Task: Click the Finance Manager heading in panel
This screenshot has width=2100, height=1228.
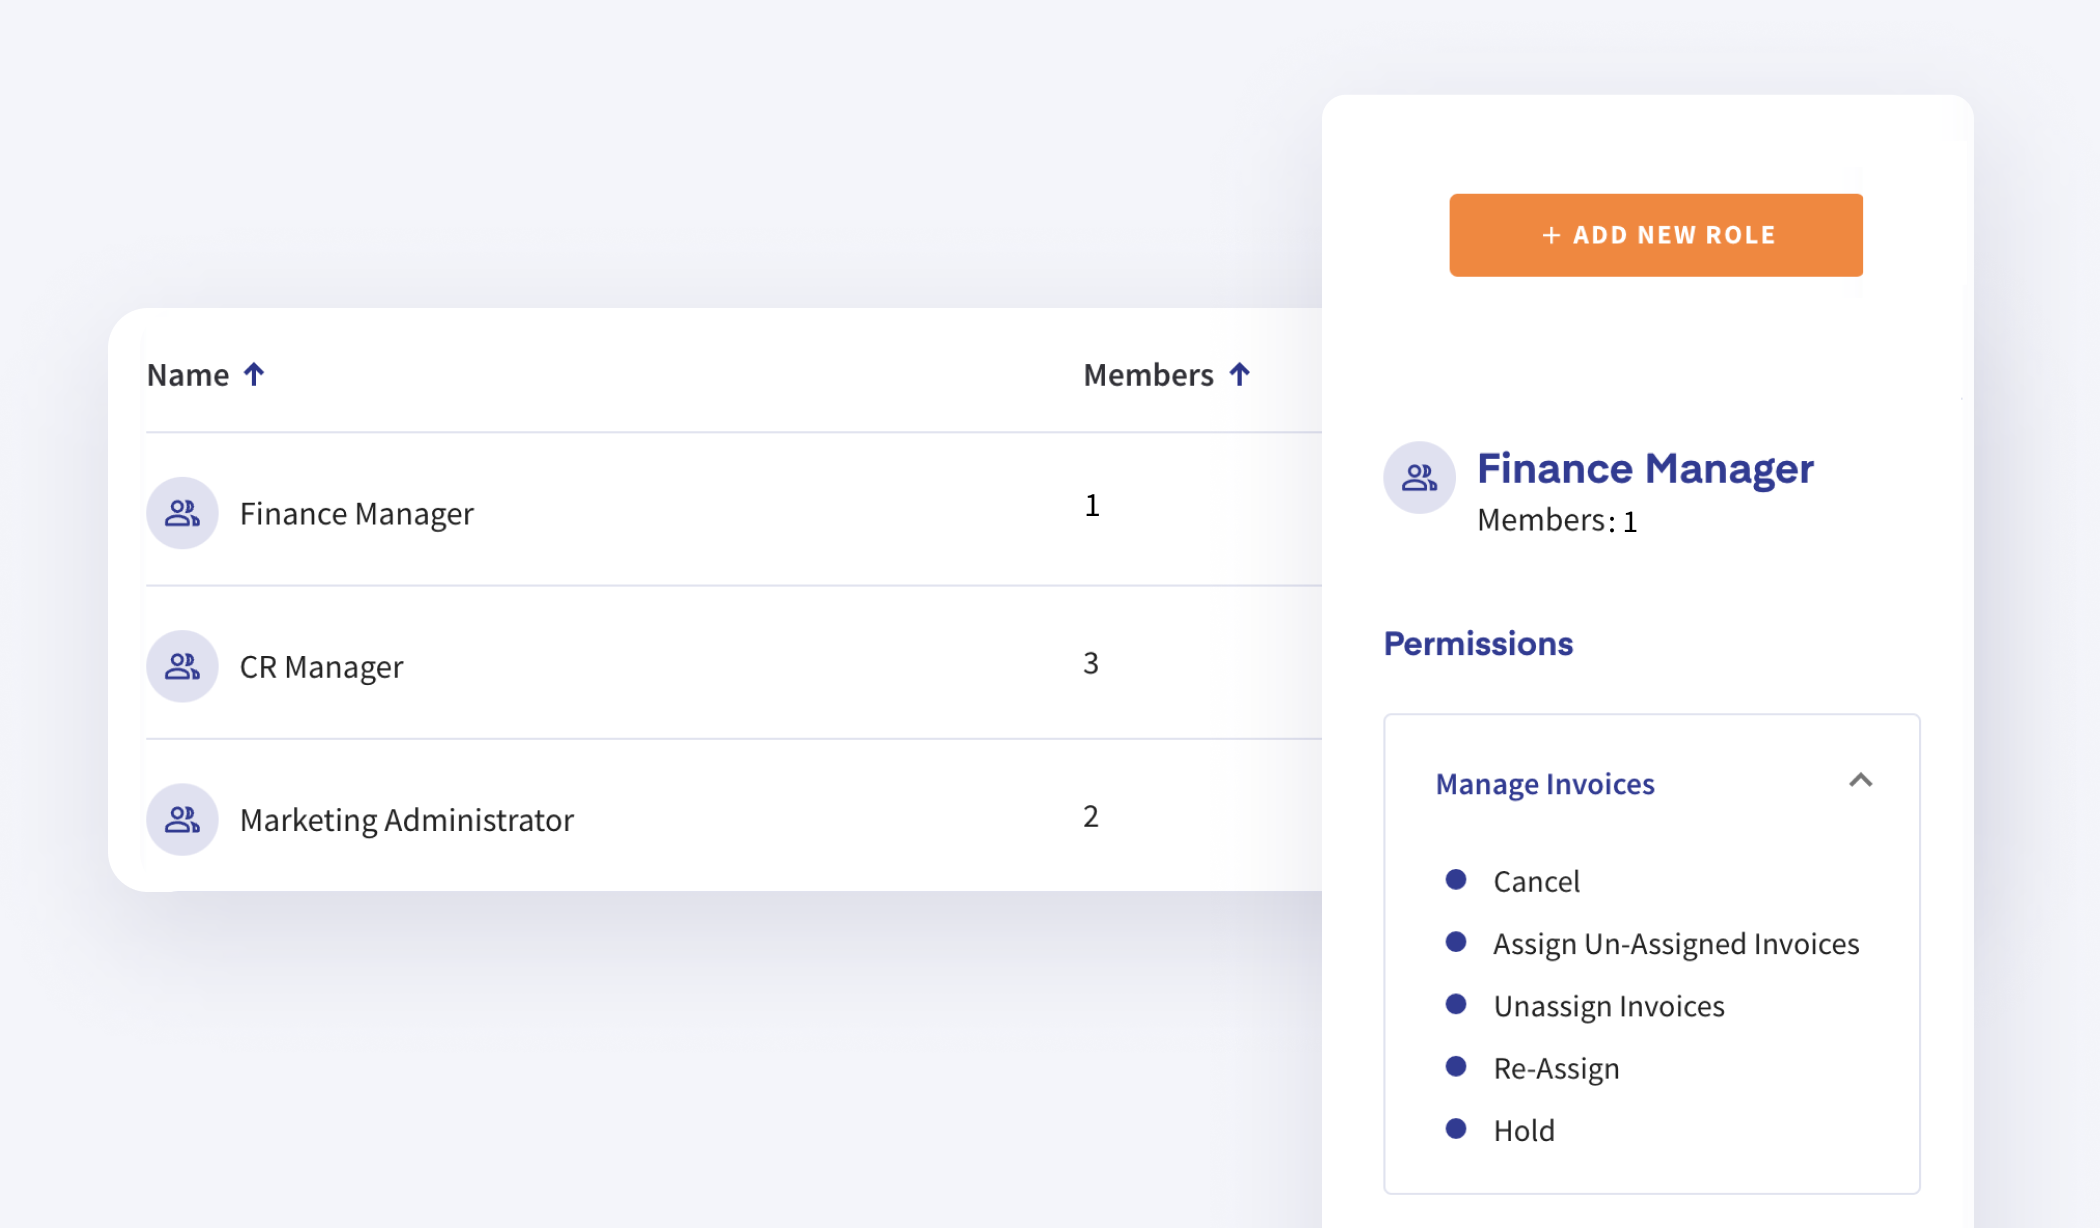Action: [1645, 468]
